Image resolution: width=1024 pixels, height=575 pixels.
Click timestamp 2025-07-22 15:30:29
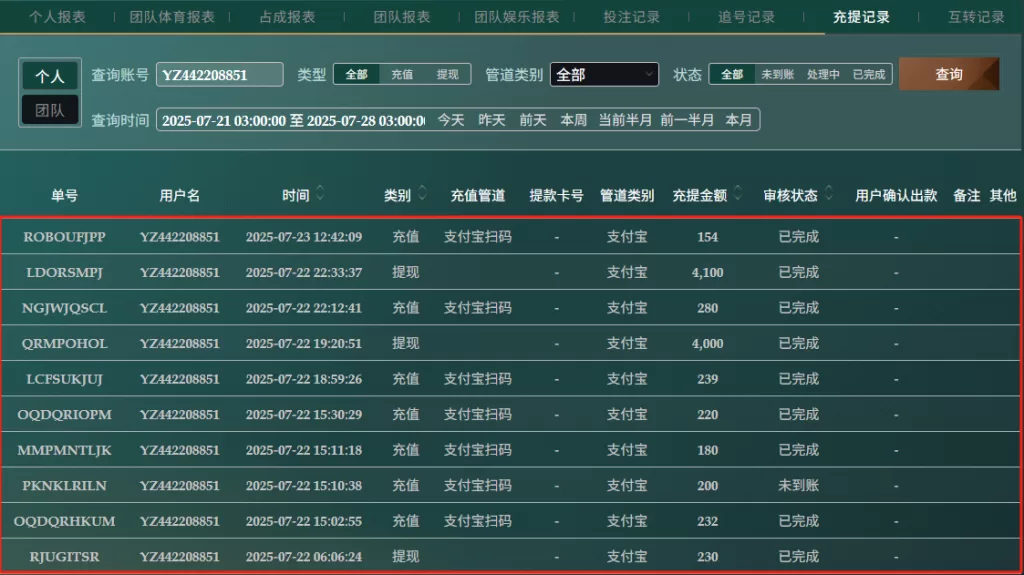pos(304,415)
